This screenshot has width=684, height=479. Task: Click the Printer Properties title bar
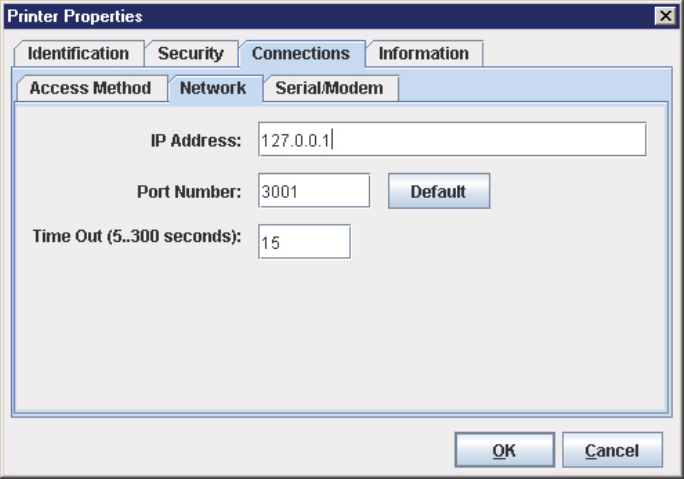click(300, 16)
